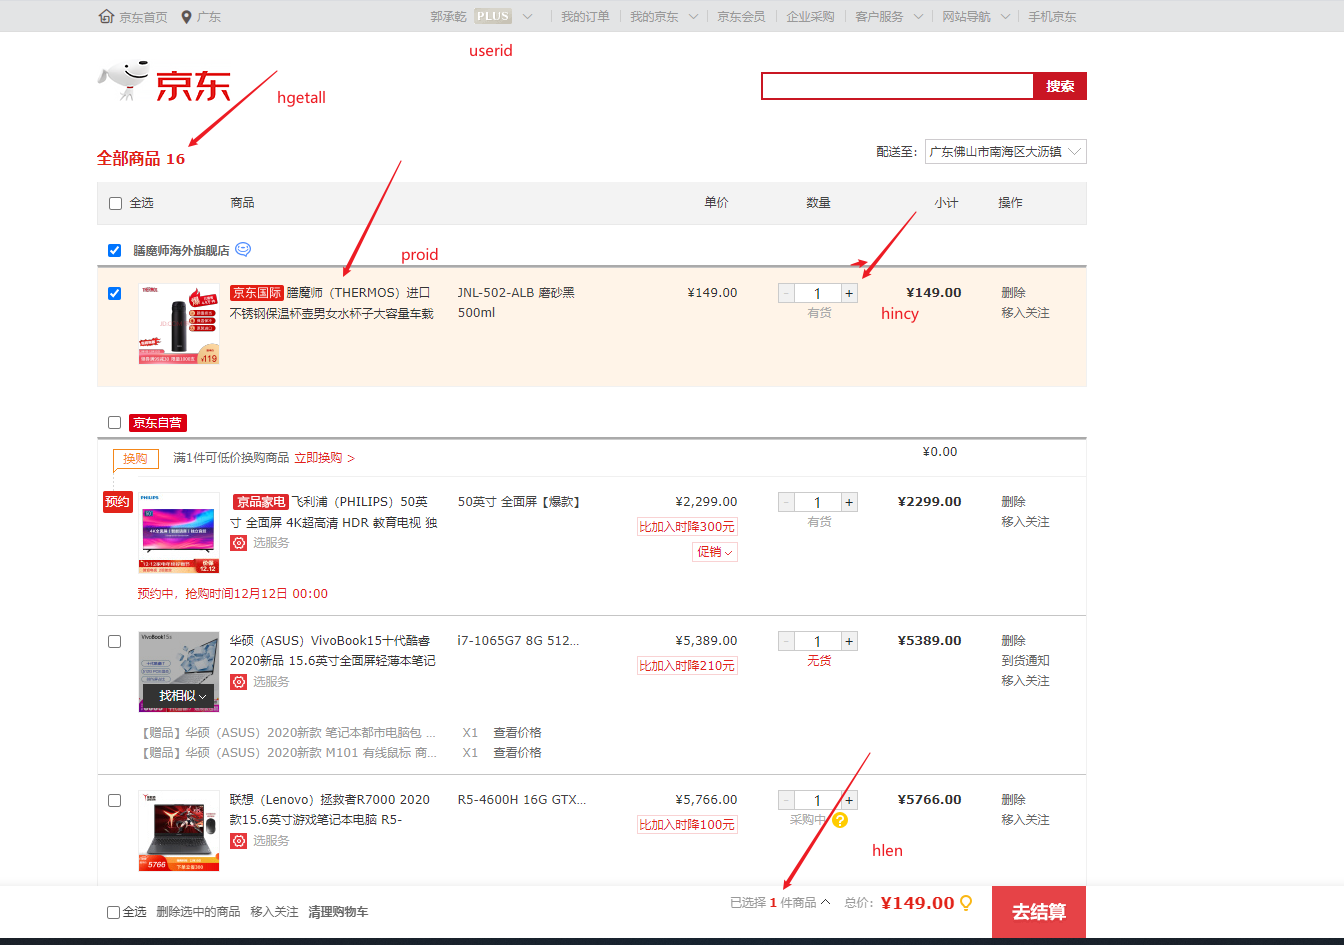Uncheck the THERMOS product checkbox

tap(115, 293)
